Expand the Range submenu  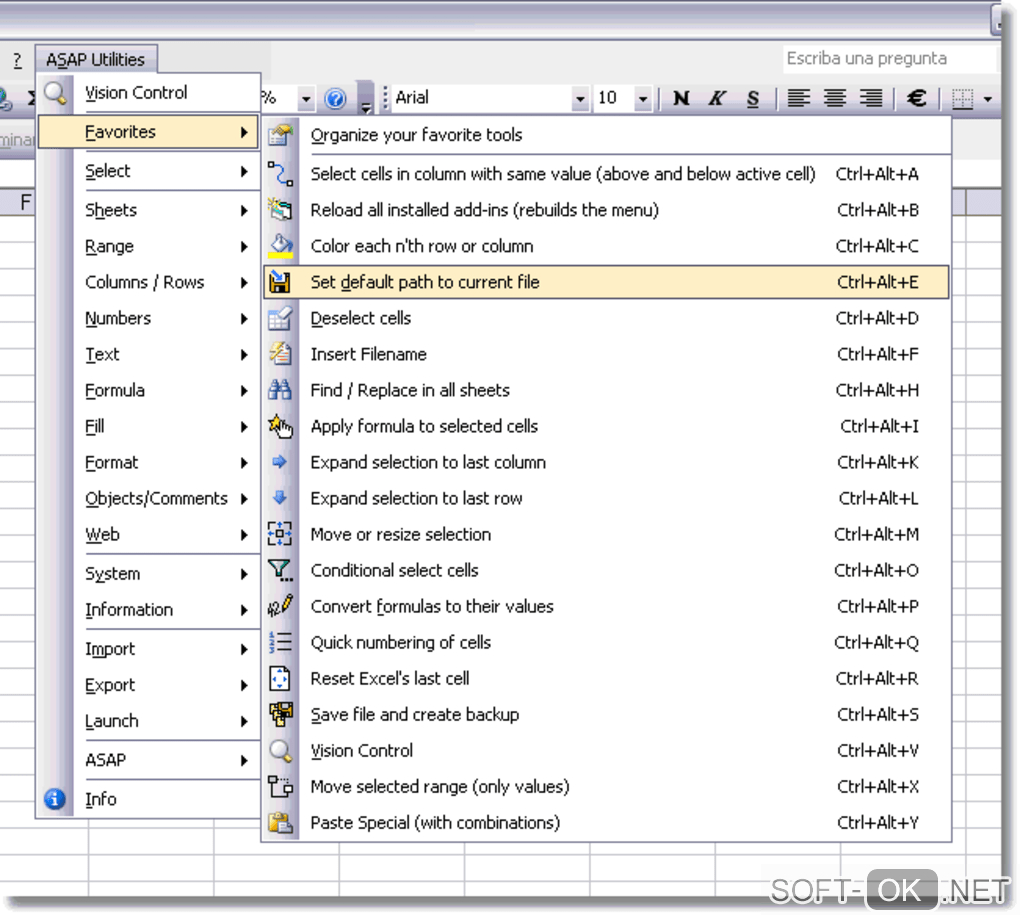(x=150, y=246)
